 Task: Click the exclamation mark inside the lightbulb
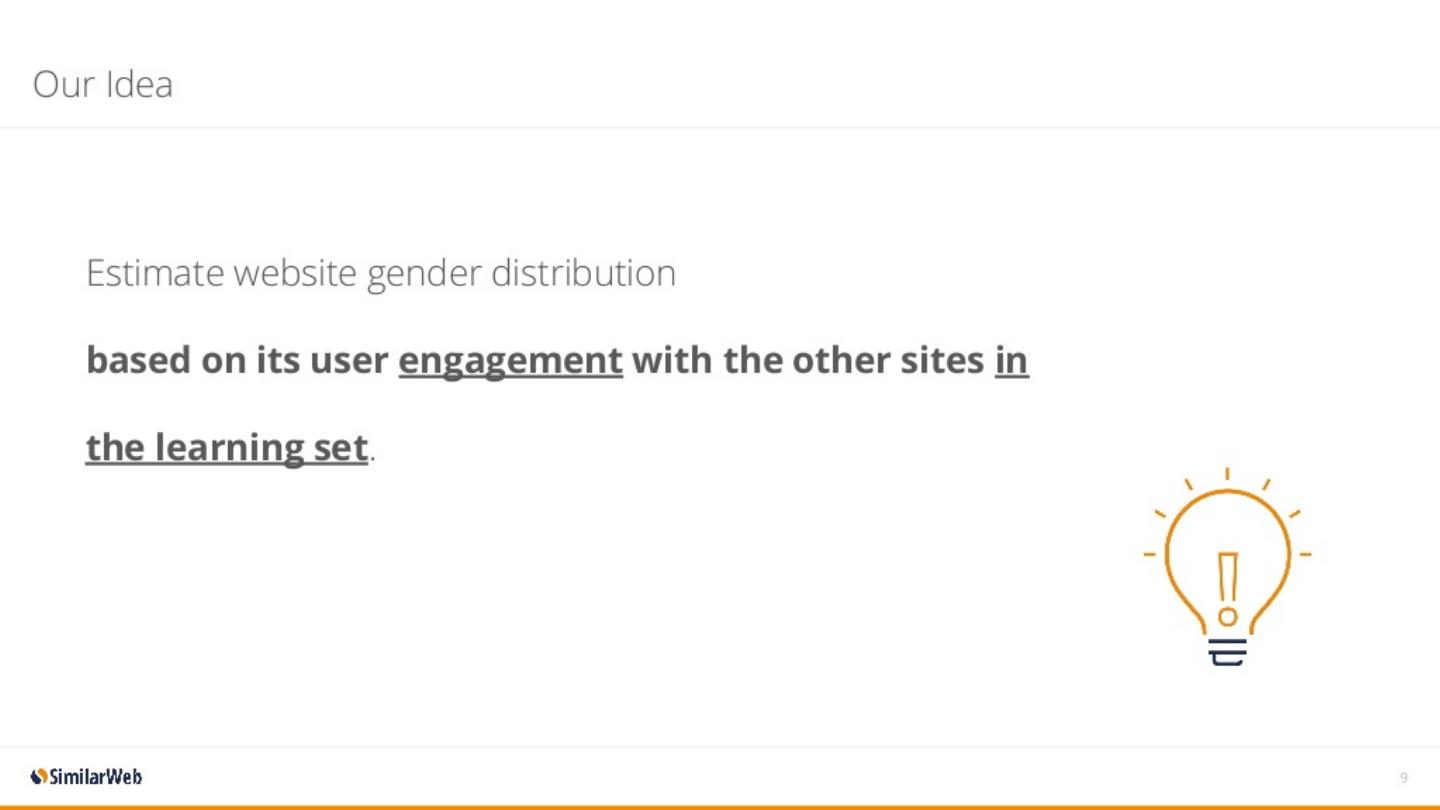(1227, 588)
